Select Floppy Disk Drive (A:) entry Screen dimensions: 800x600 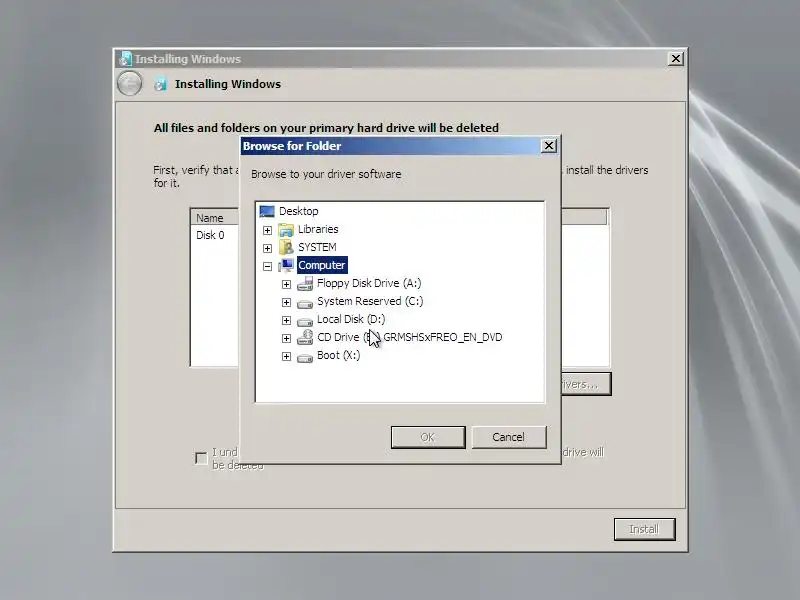pos(369,283)
